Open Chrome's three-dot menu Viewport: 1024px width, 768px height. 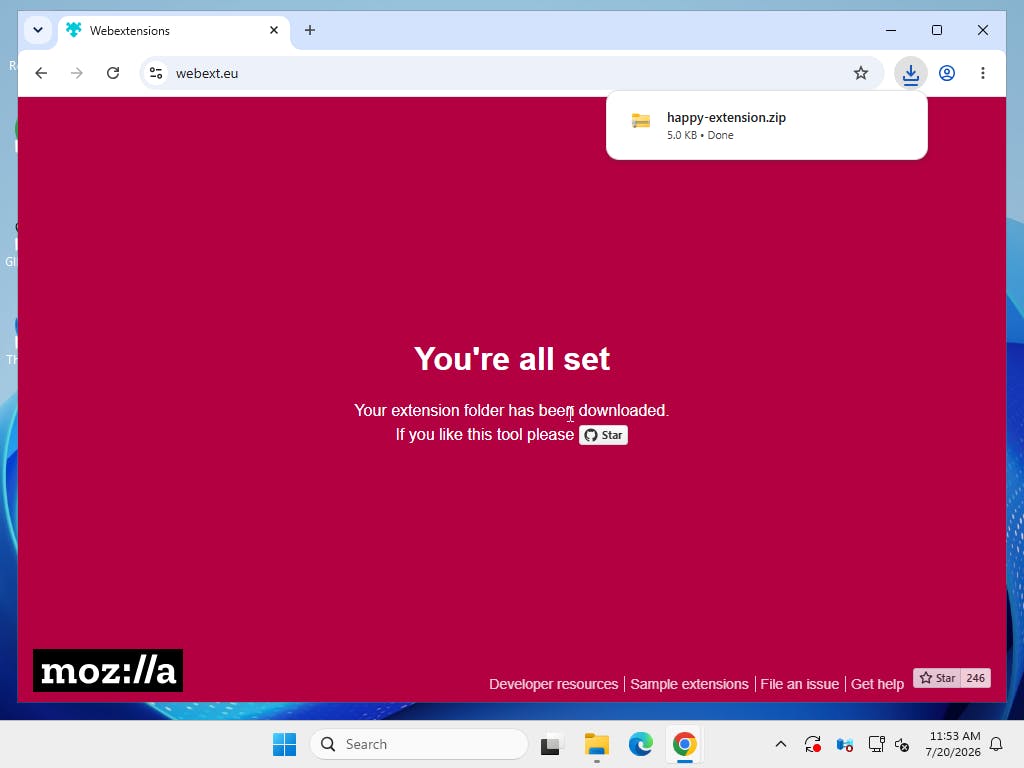pos(983,73)
